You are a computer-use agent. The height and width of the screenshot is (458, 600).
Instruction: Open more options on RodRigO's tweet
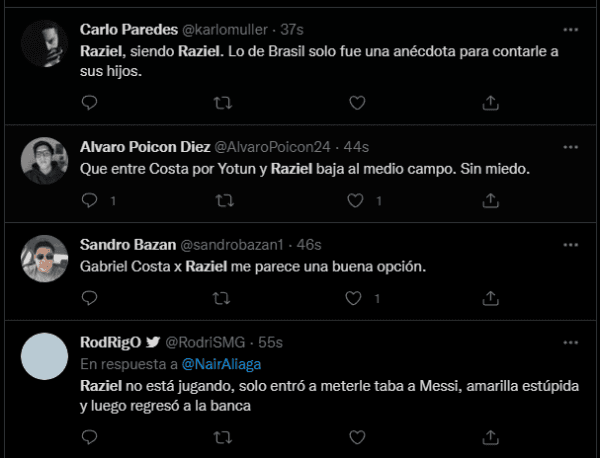570,343
